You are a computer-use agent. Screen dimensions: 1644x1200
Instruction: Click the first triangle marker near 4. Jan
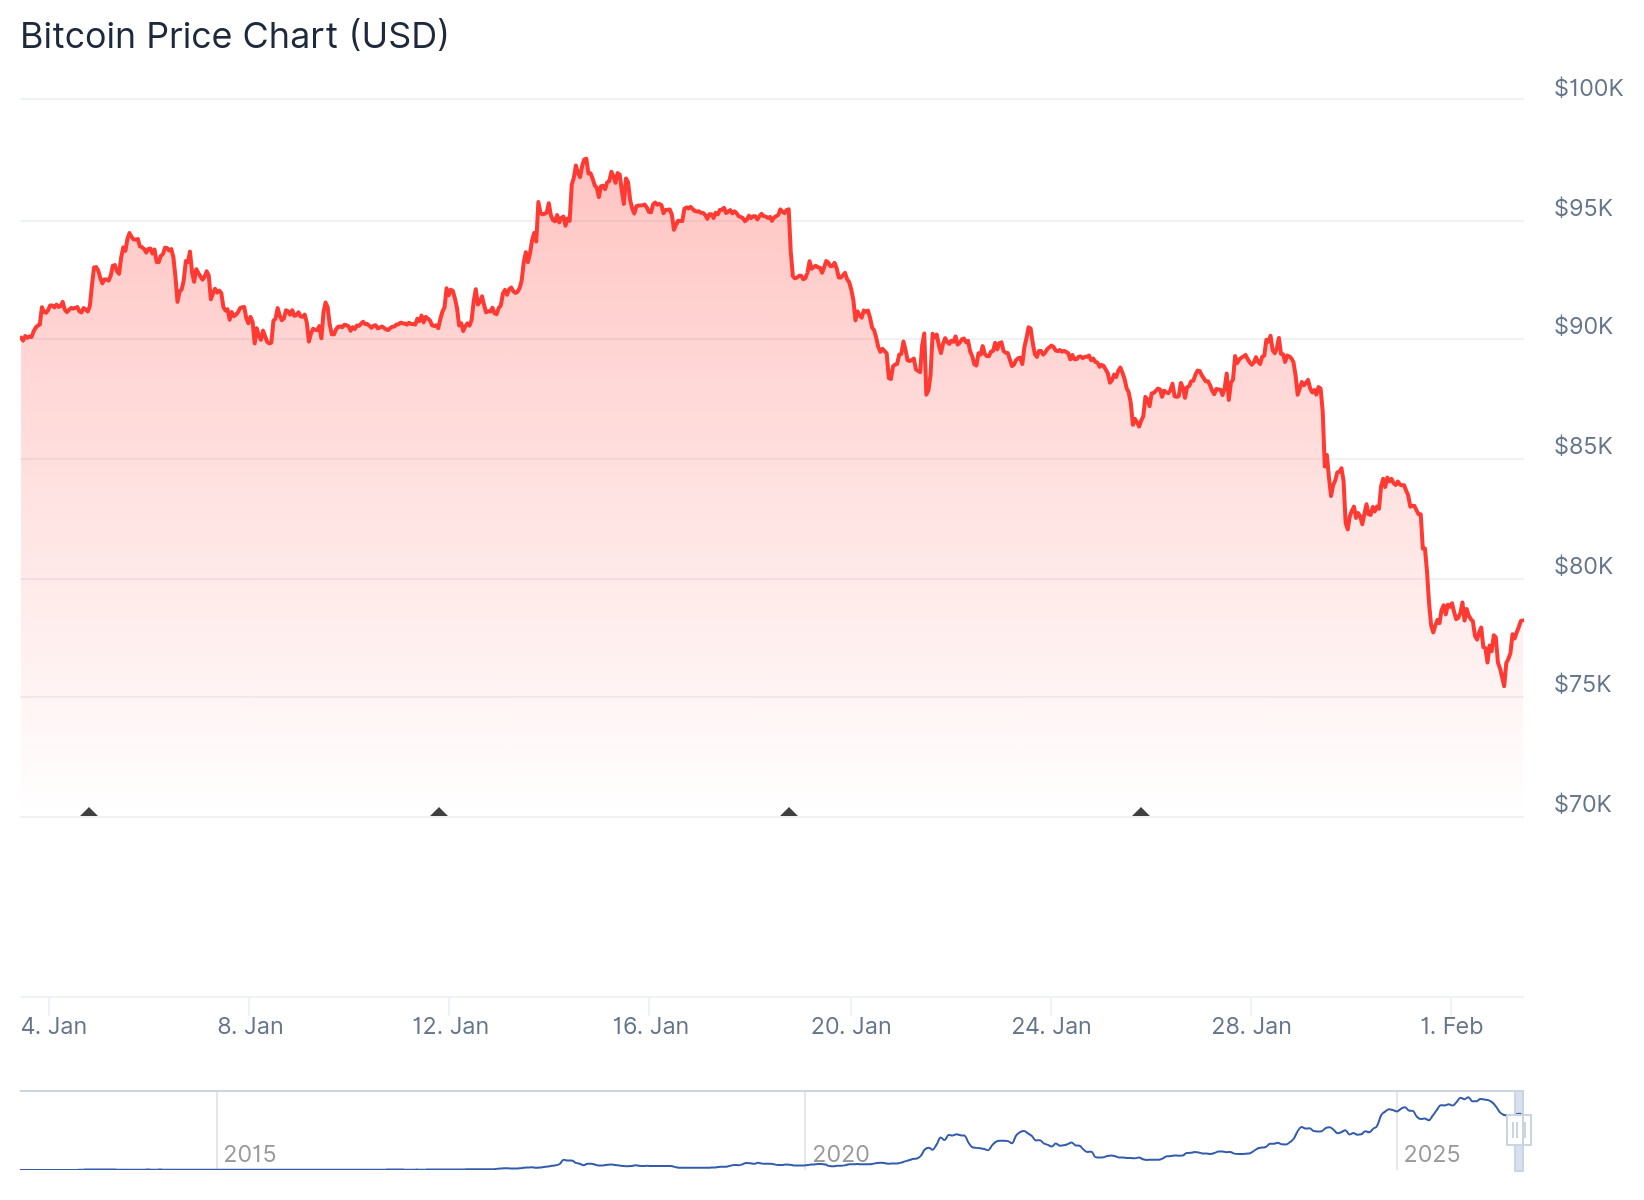[x=89, y=812]
